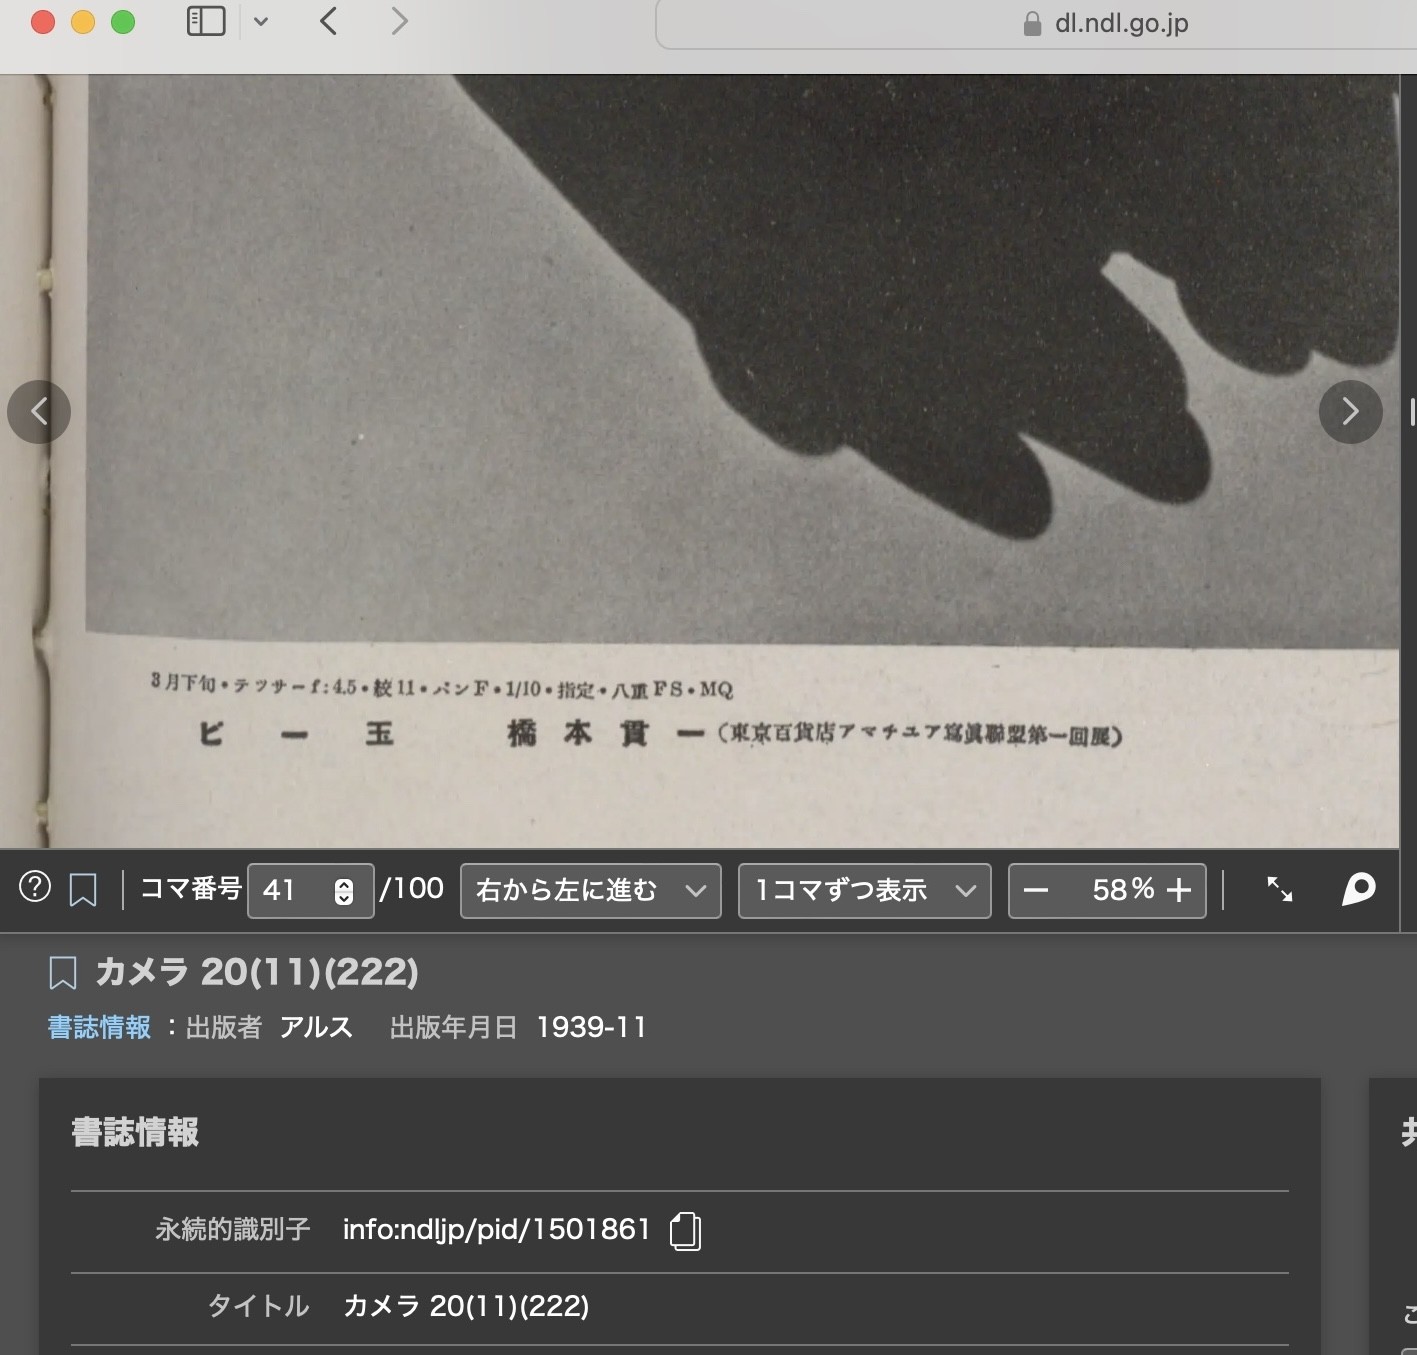This screenshot has height=1355, width=1417.
Task: Go back in Safari history
Action: (x=328, y=21)
